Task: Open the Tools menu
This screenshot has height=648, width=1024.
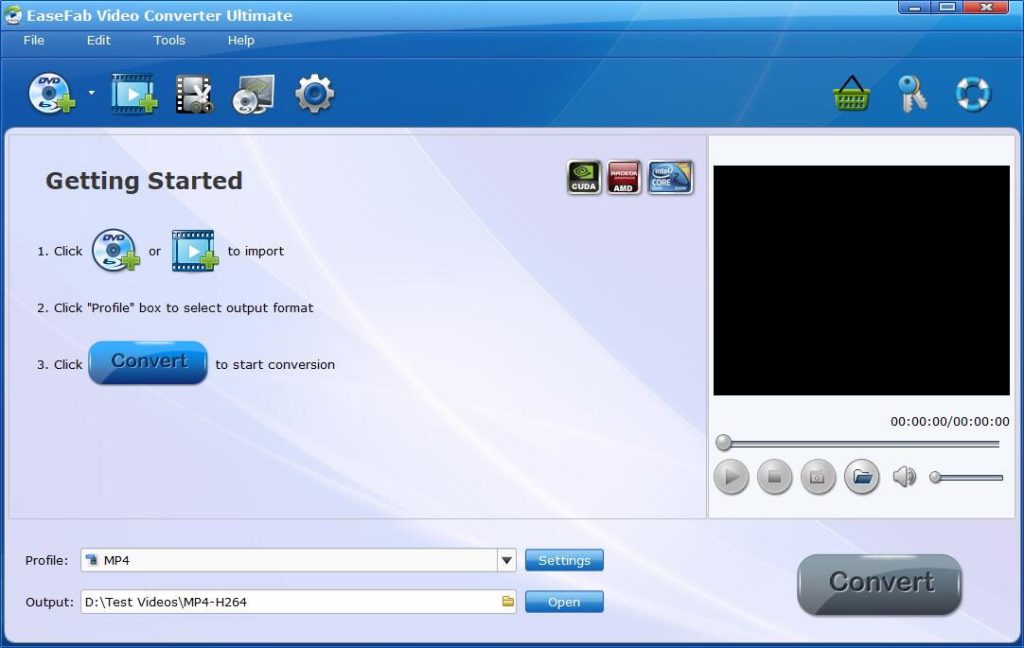Action: 169,40
